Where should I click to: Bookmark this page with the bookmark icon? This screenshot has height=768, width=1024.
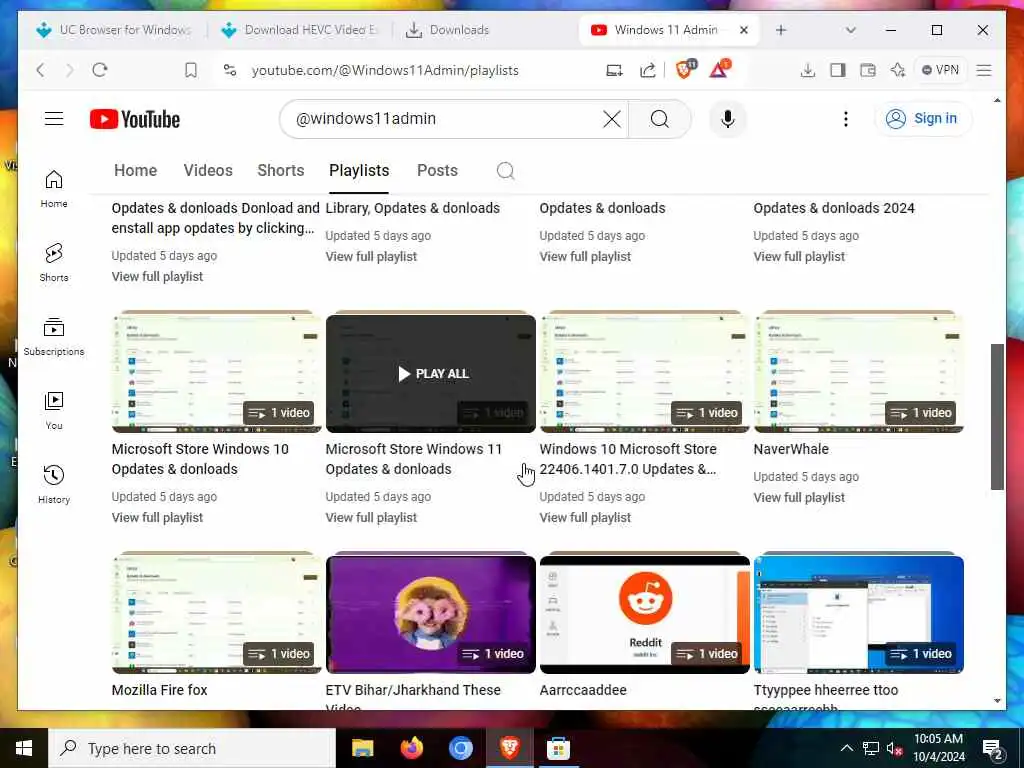pos(191,70)
